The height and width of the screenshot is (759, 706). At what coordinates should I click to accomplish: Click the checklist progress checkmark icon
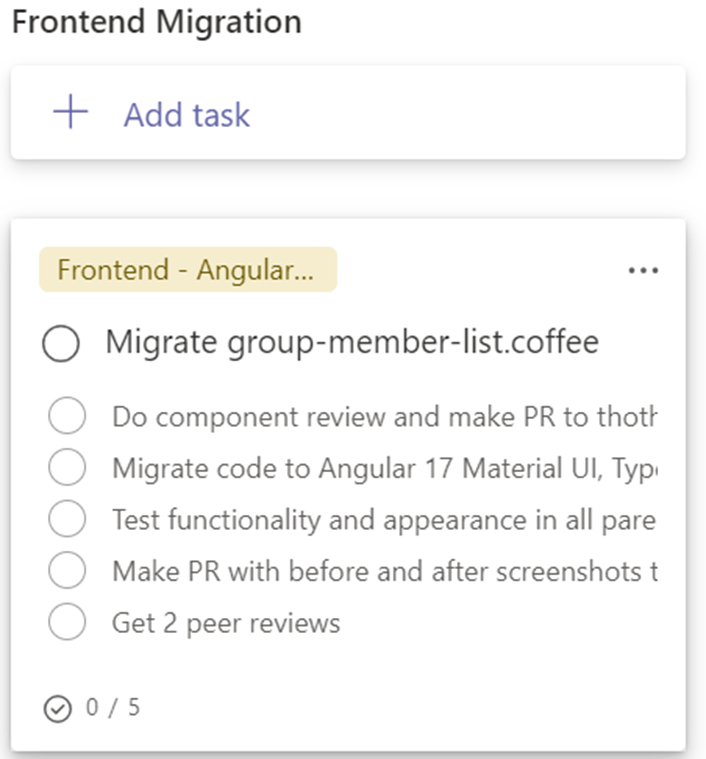(58, 709)
